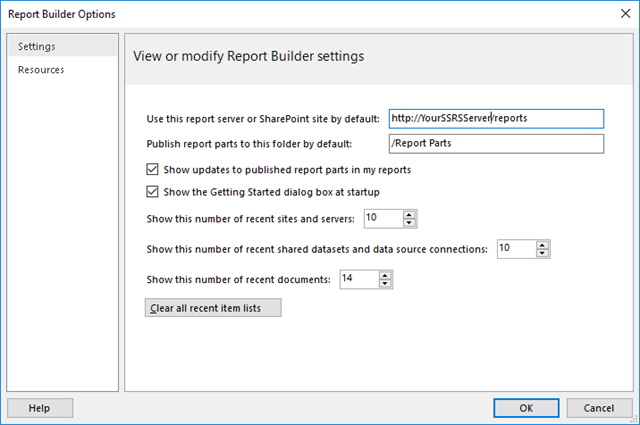Viewport: 640px width, 425px height.
Task: Increase number of recent sites and servers
Action: click(409, 215)
